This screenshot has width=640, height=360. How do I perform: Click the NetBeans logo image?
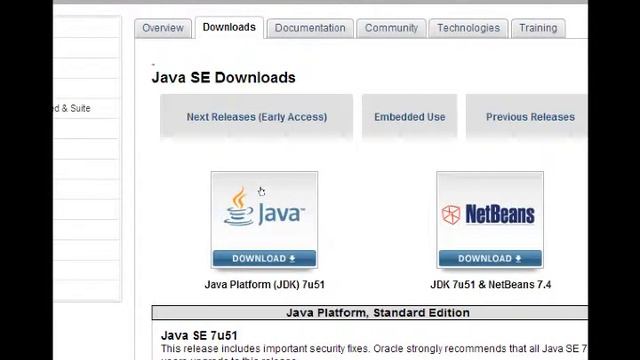tap(488, 214)
